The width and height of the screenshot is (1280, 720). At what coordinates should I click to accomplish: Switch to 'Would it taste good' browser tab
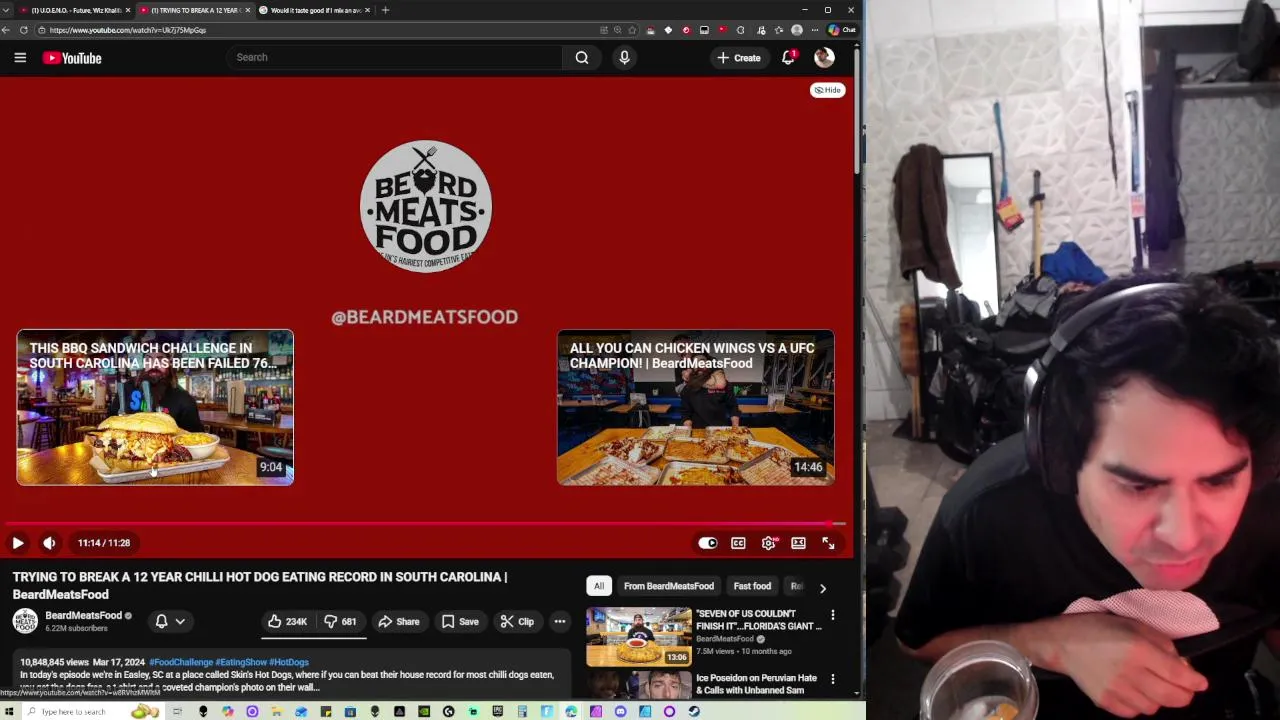tap(314, 10)
